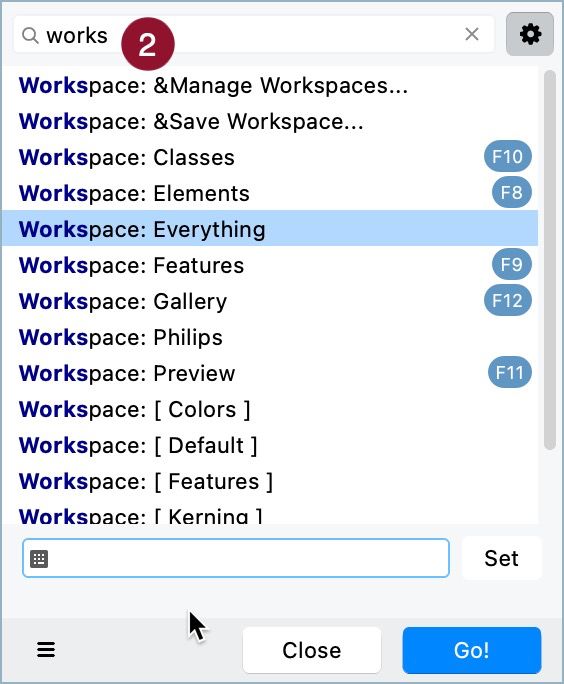Click the magnifier search icon
The height and width of the screenshot is (684, 564).
30,35
